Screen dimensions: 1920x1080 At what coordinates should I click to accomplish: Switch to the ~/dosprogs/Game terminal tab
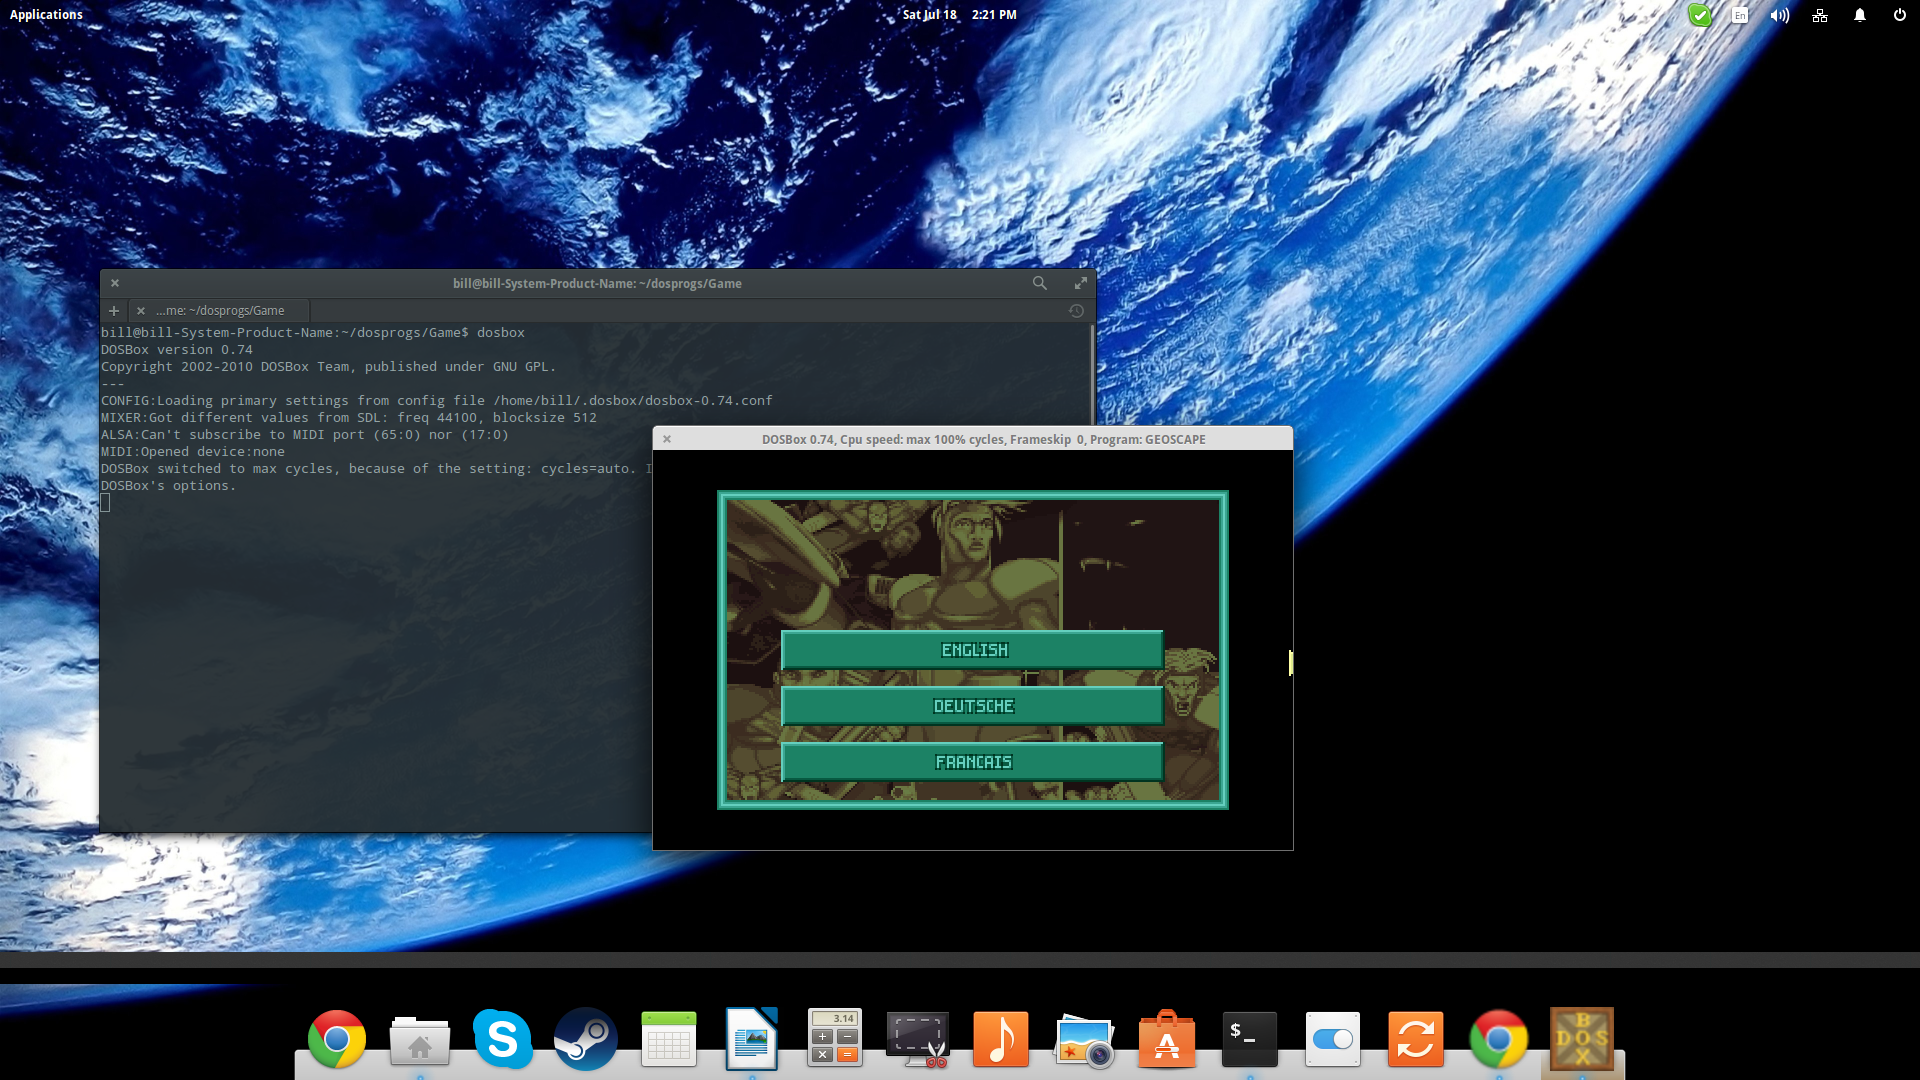click(220, 311)
